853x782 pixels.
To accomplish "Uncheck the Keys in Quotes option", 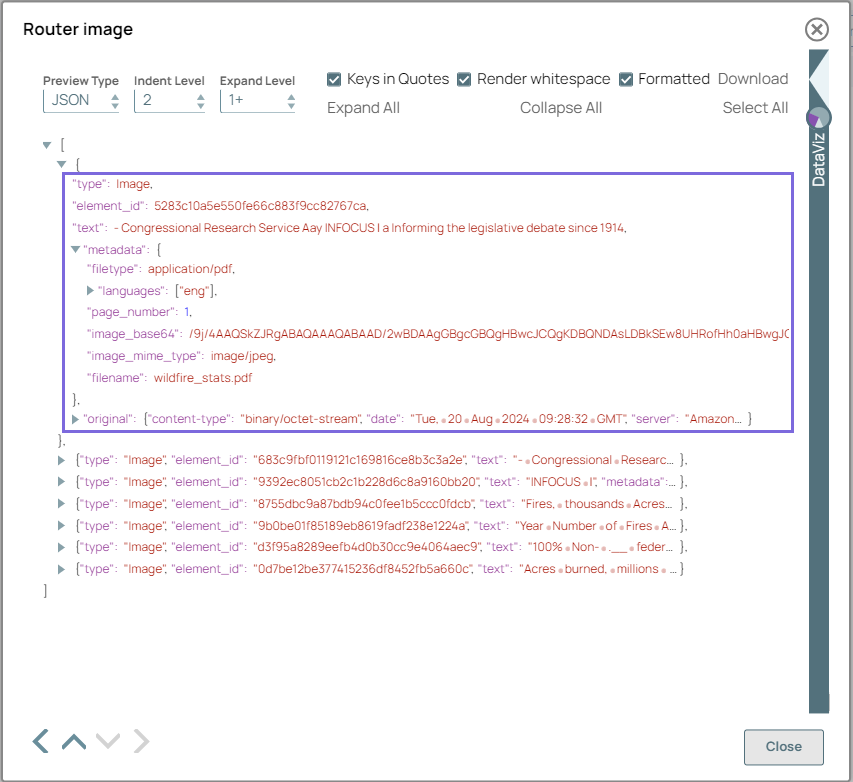I will pyautogui.click(x=334, y=79).
